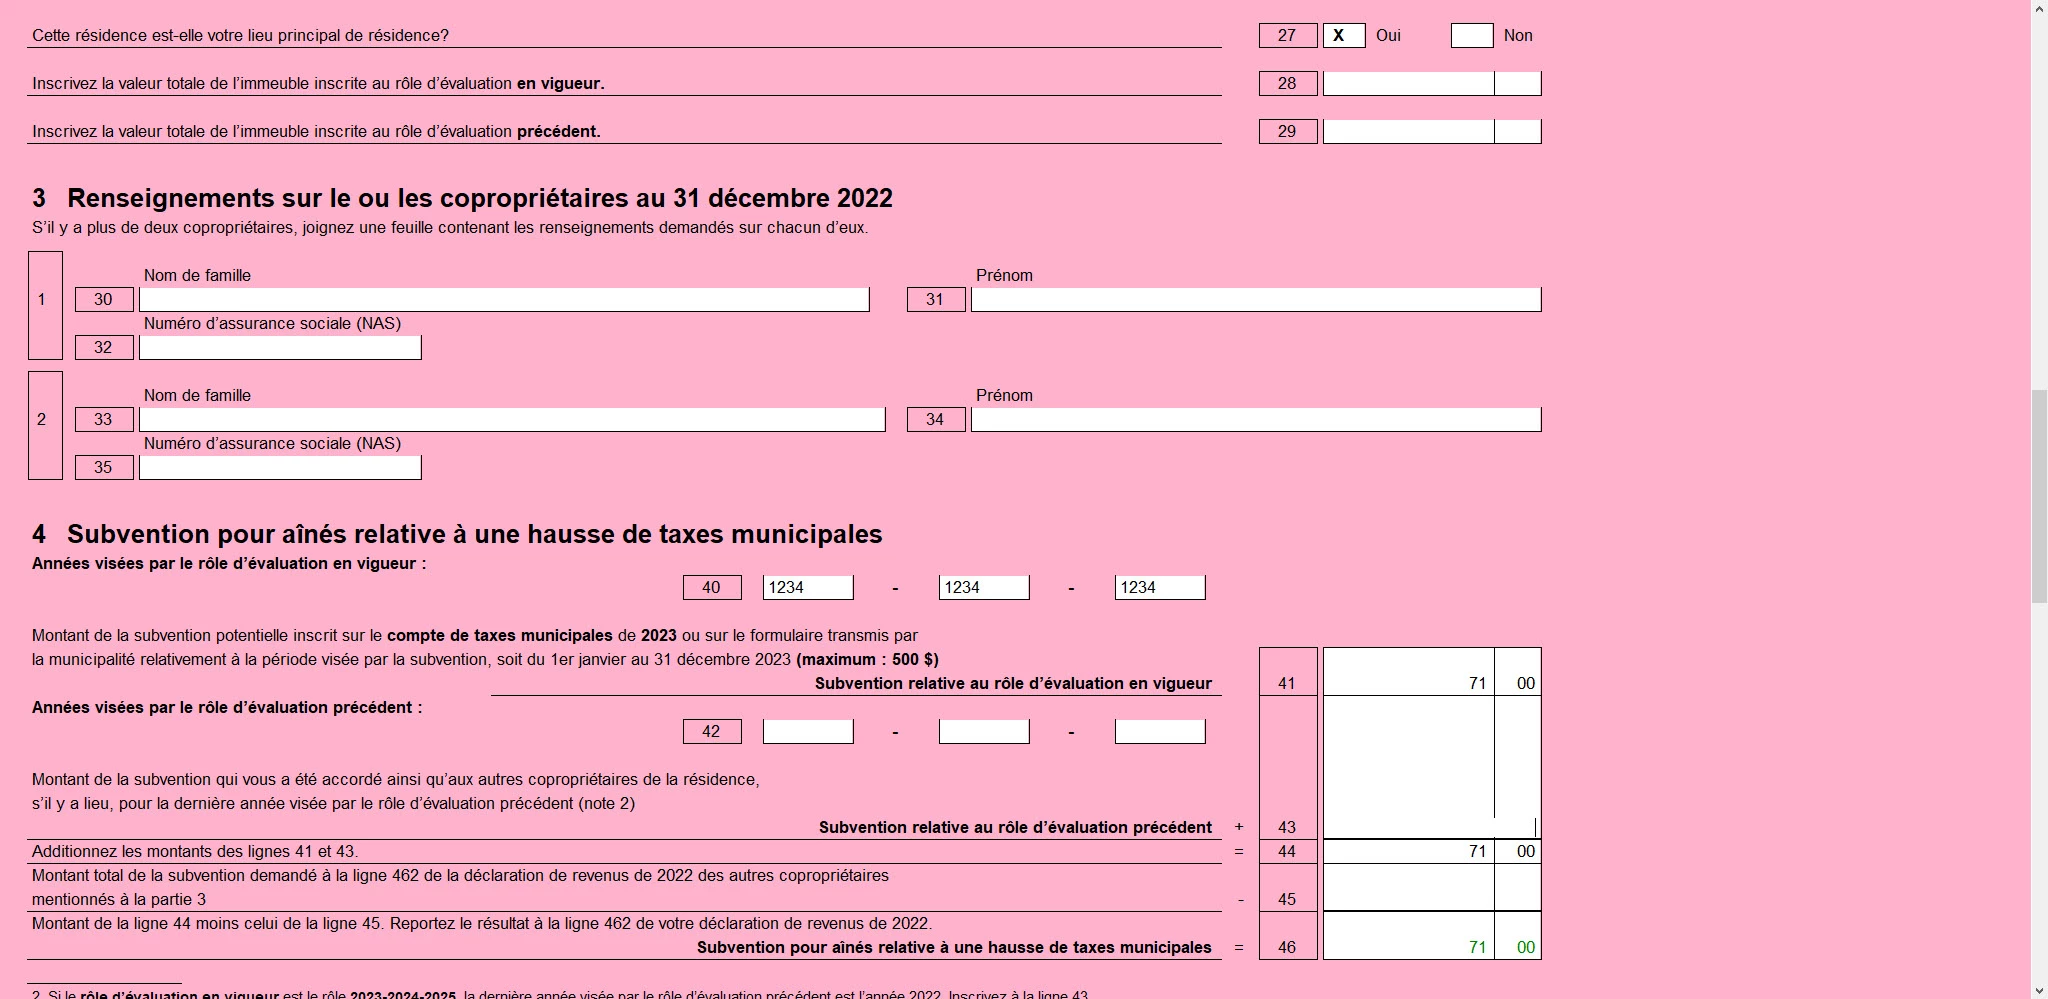Click the line 28 cents field
The width and height of the screenshot is (2048, 999).
1518,84
